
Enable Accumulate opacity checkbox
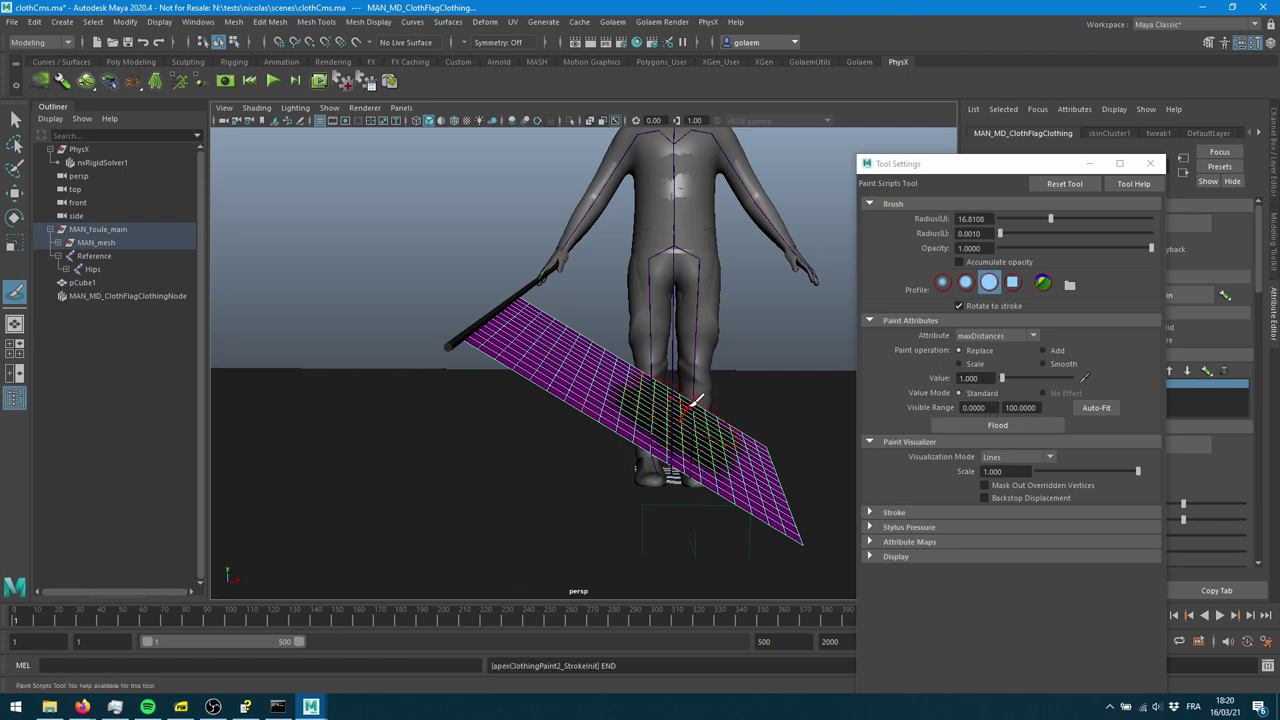pos(960,262)
